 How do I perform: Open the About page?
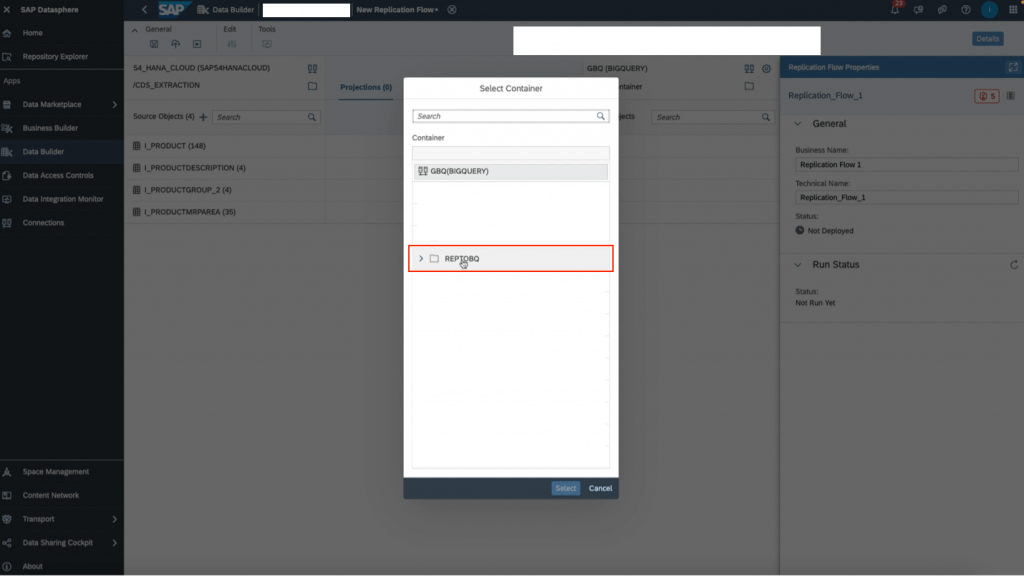(x=32, y=567)
